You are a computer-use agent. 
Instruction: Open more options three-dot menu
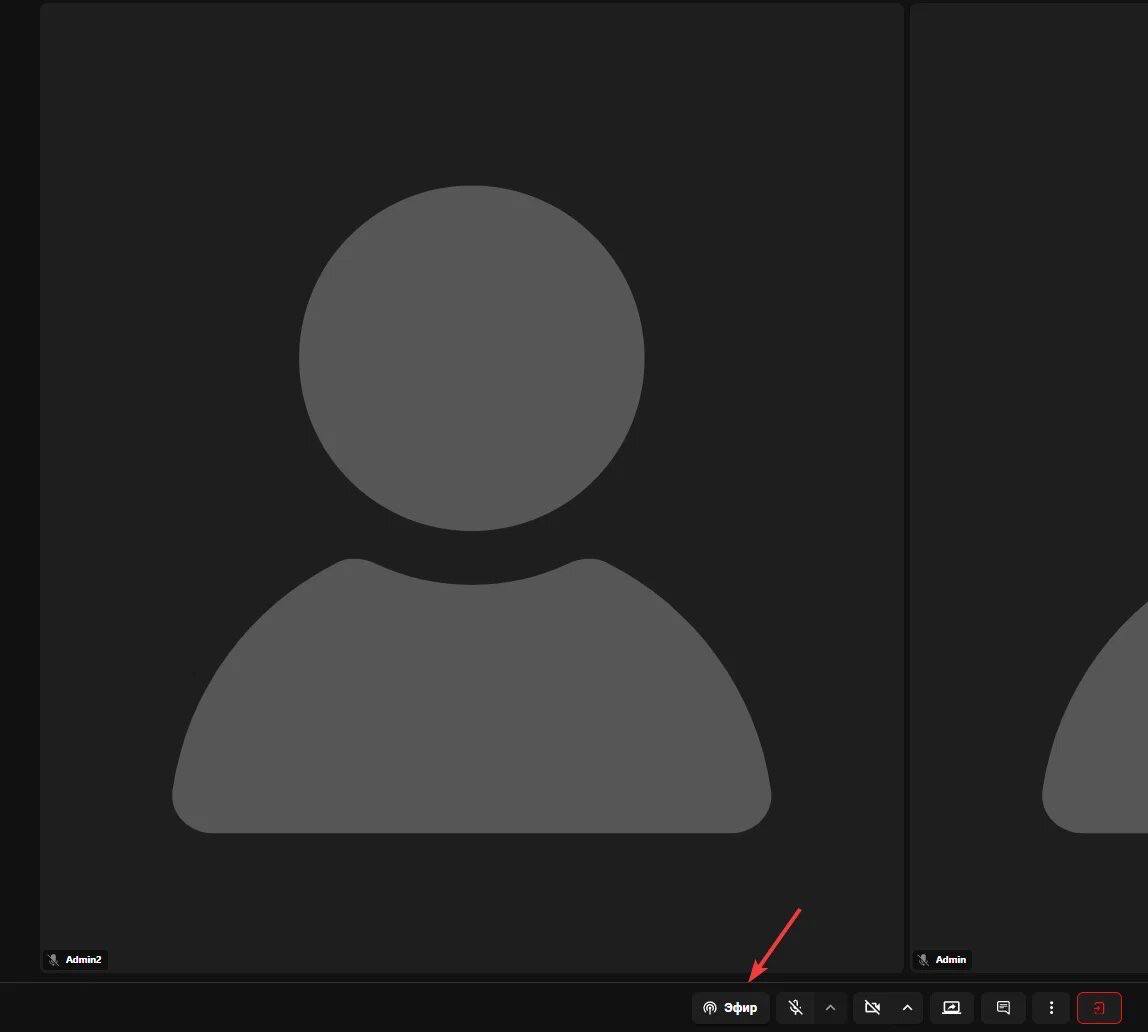click(x=1051, y=1008)
